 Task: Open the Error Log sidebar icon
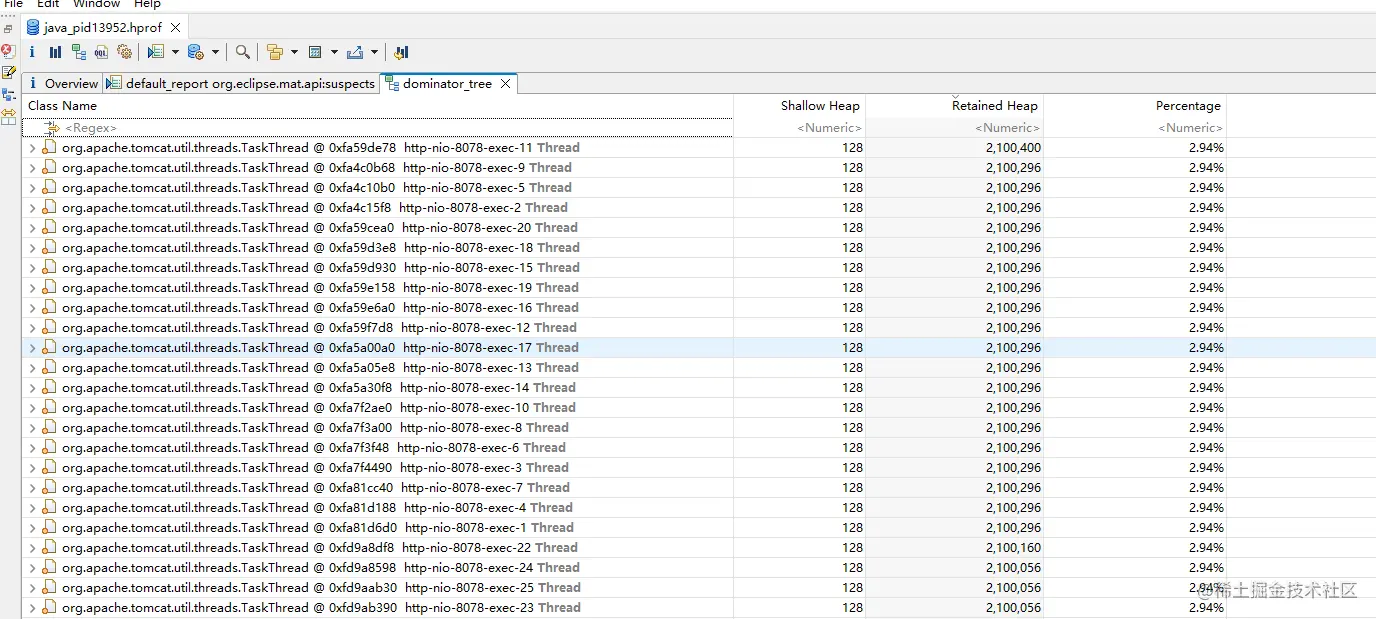(9, 50)
